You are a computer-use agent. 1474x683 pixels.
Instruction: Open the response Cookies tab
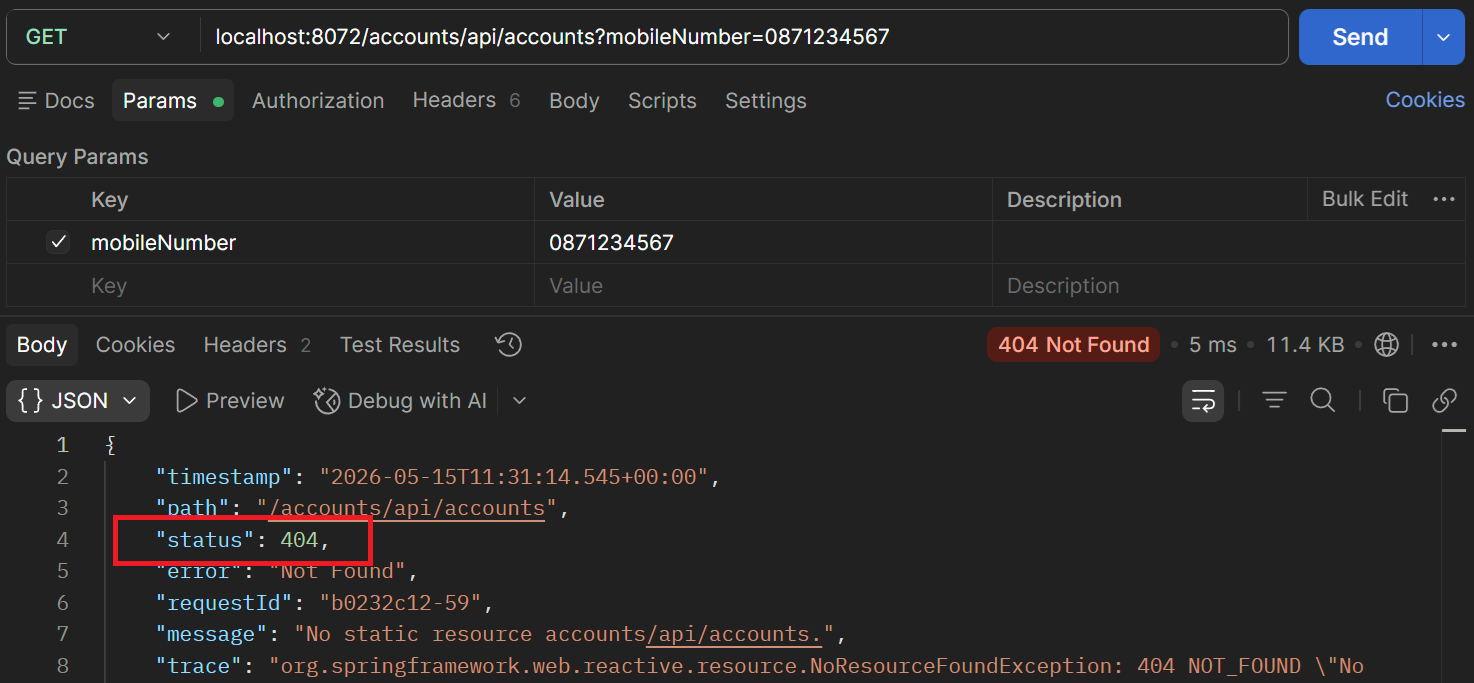click(x=135, y=345)
